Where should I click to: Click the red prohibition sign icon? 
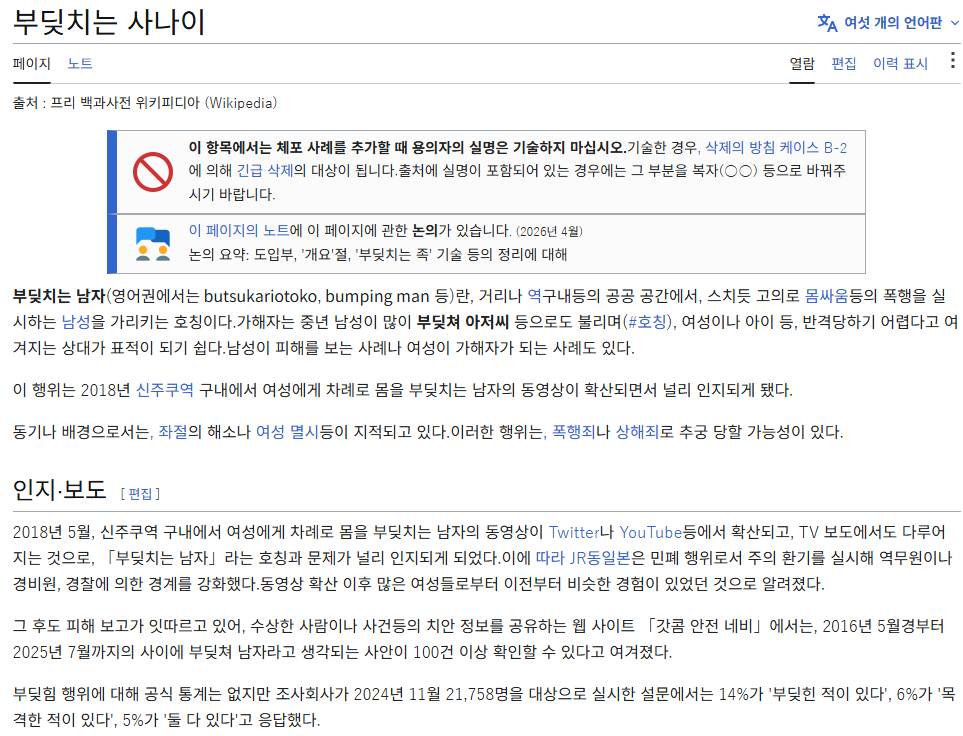153,171
